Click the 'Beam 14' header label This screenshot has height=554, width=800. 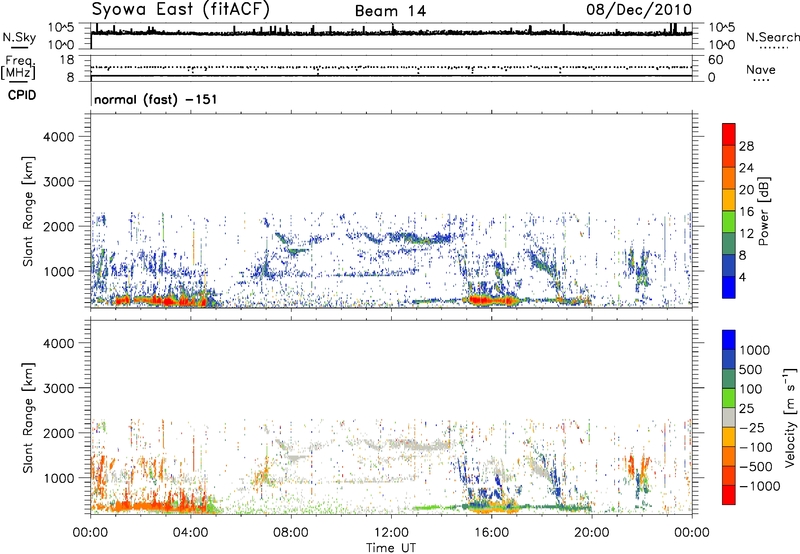pos(390,11)
